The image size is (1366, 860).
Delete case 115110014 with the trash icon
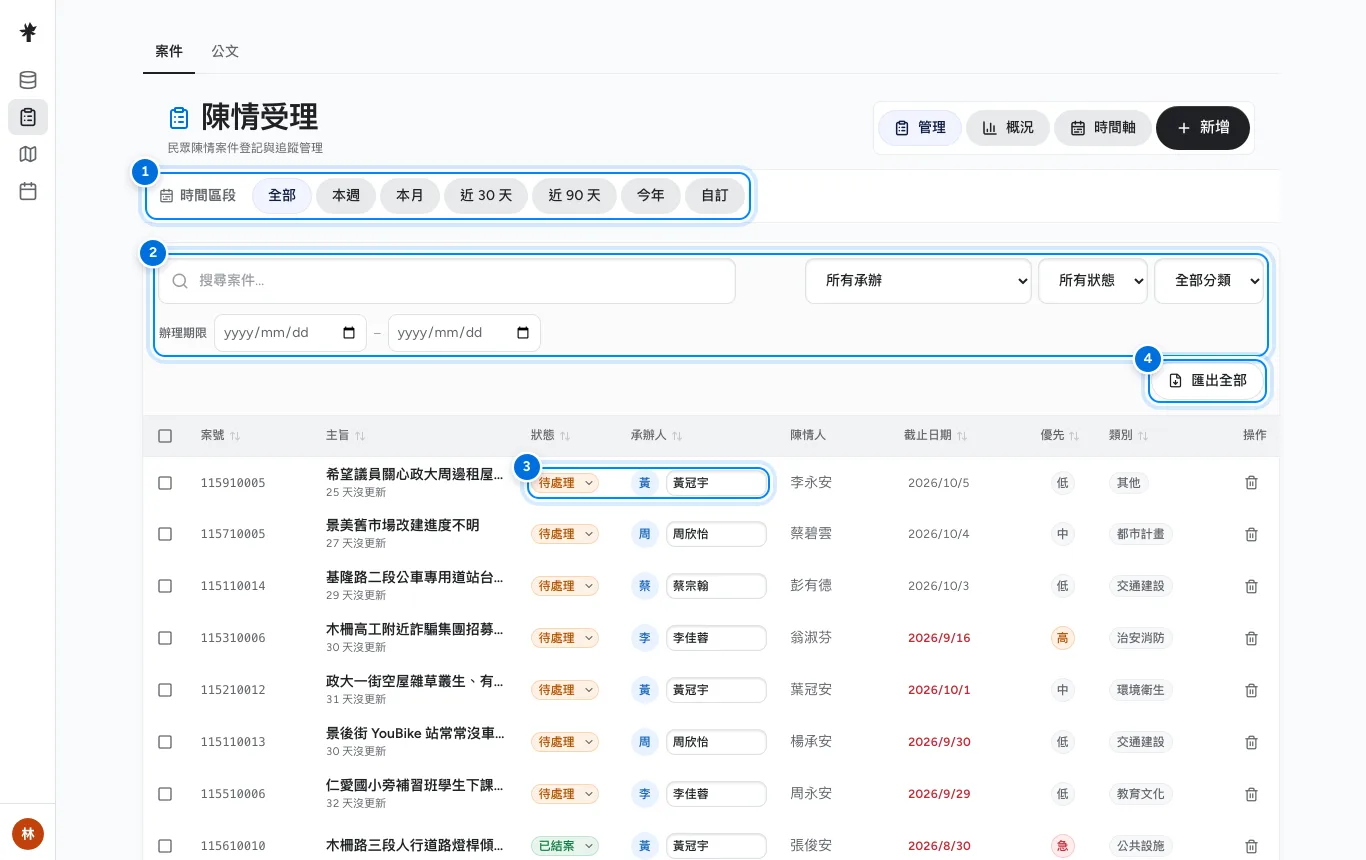point(1251,586)
